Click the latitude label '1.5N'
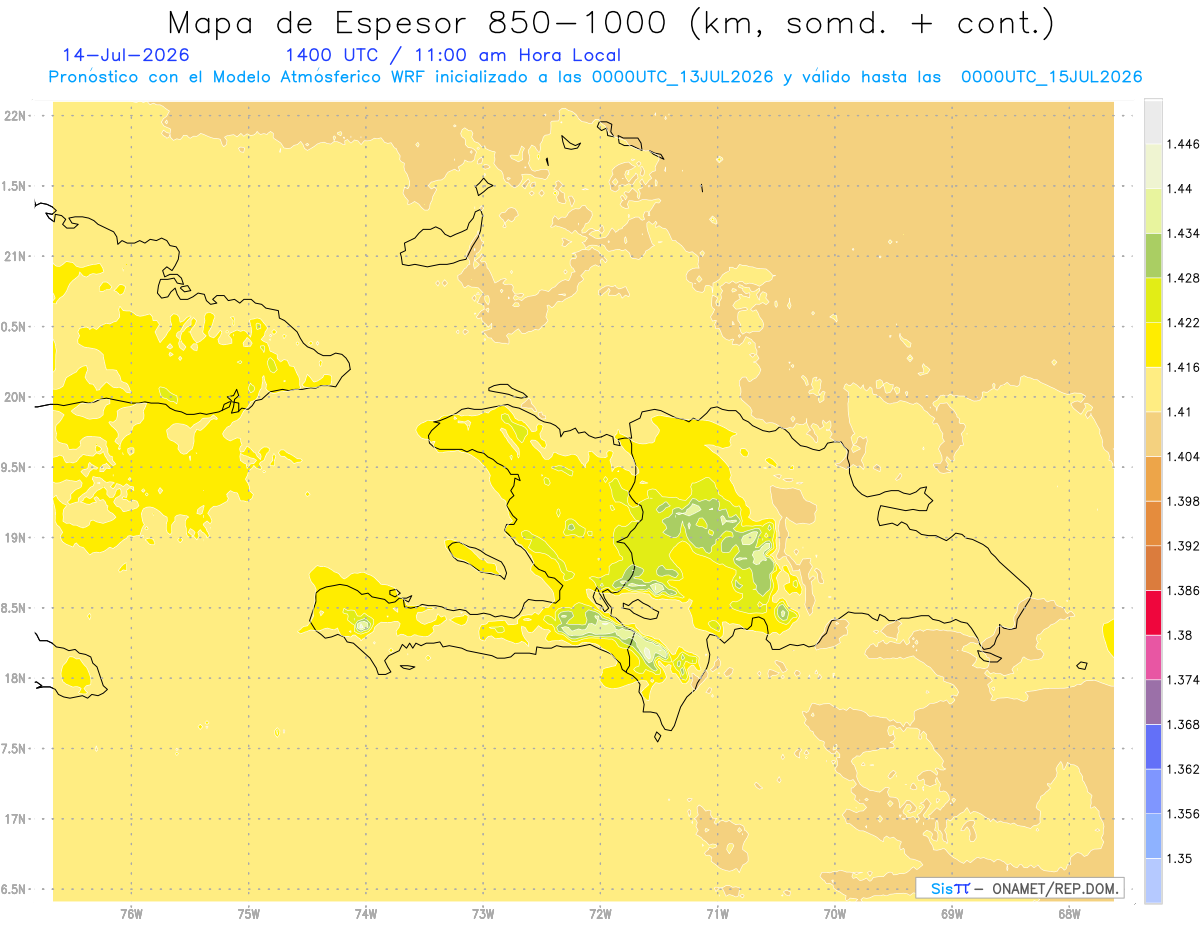Screen dimensions: 1200x927 tap(15, 186)
